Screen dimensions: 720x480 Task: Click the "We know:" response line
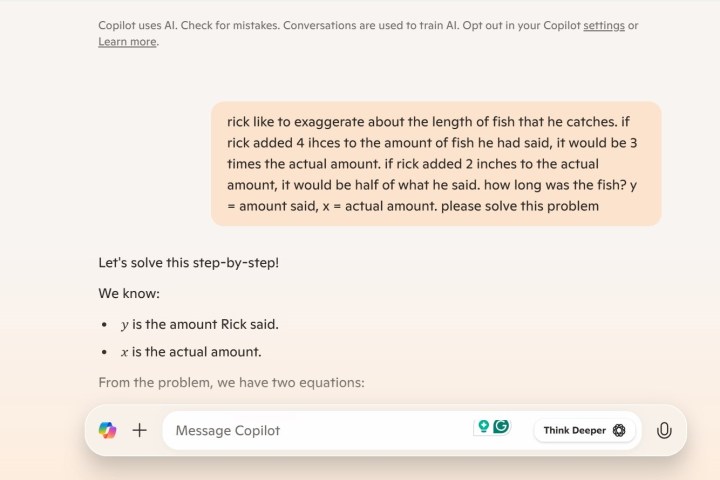pyautogui.click(x=130, y=294)
